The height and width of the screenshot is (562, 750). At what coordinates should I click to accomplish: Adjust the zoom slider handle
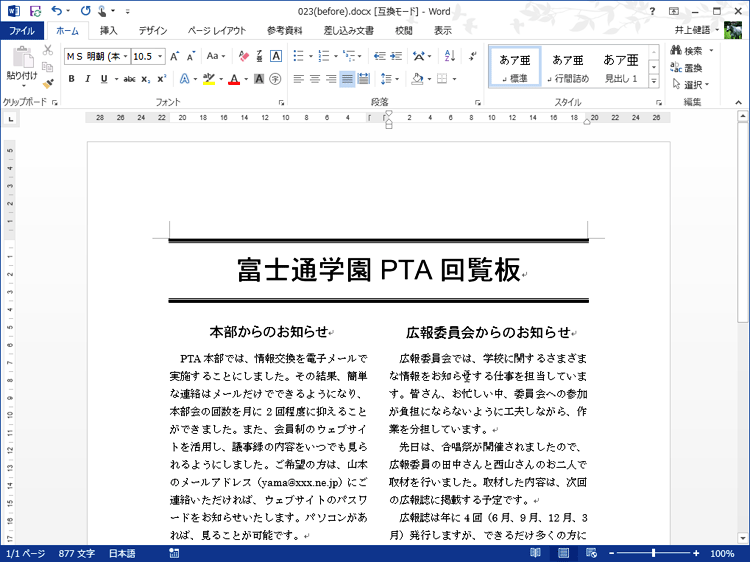[653, 553]
